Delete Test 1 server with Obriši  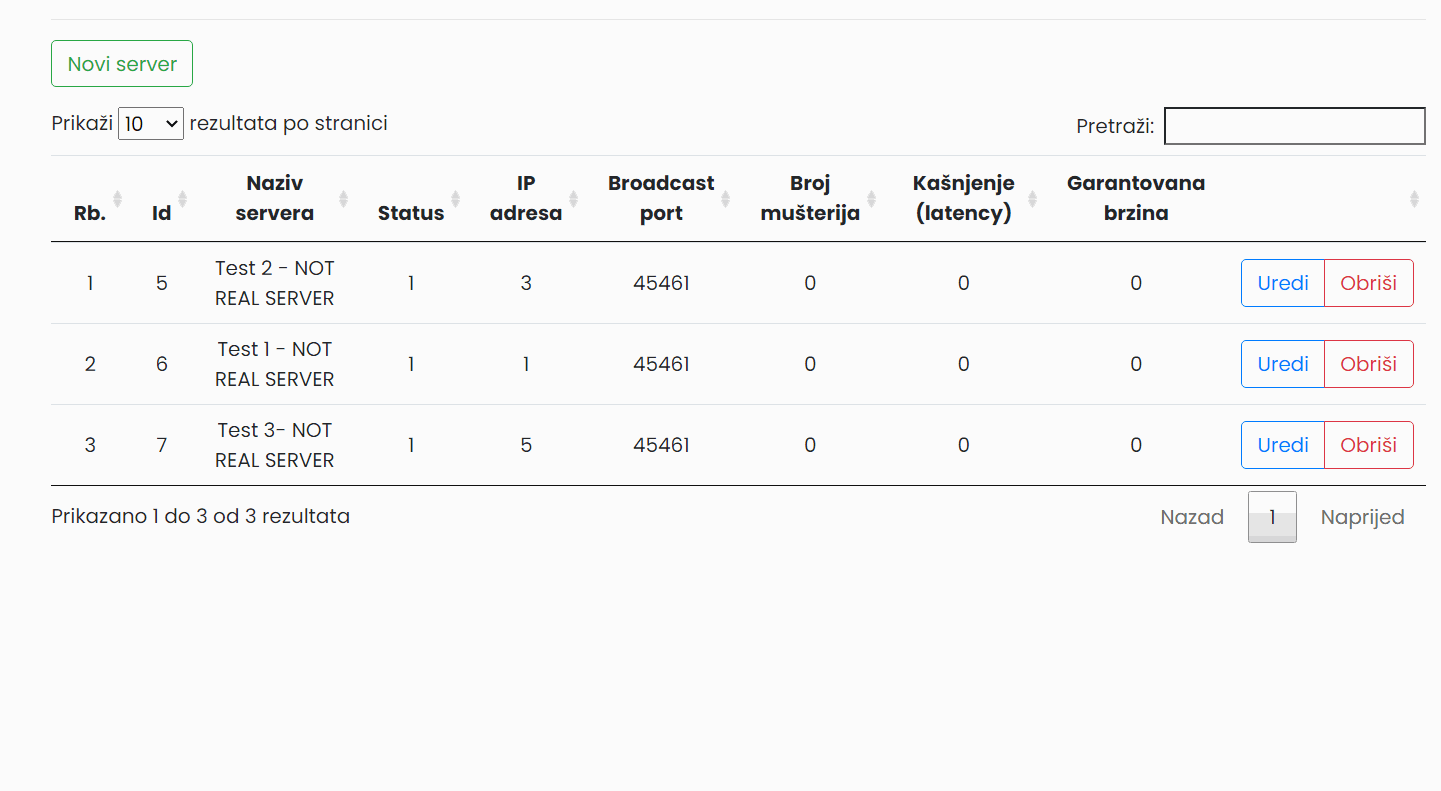(x=1369, y=364)
